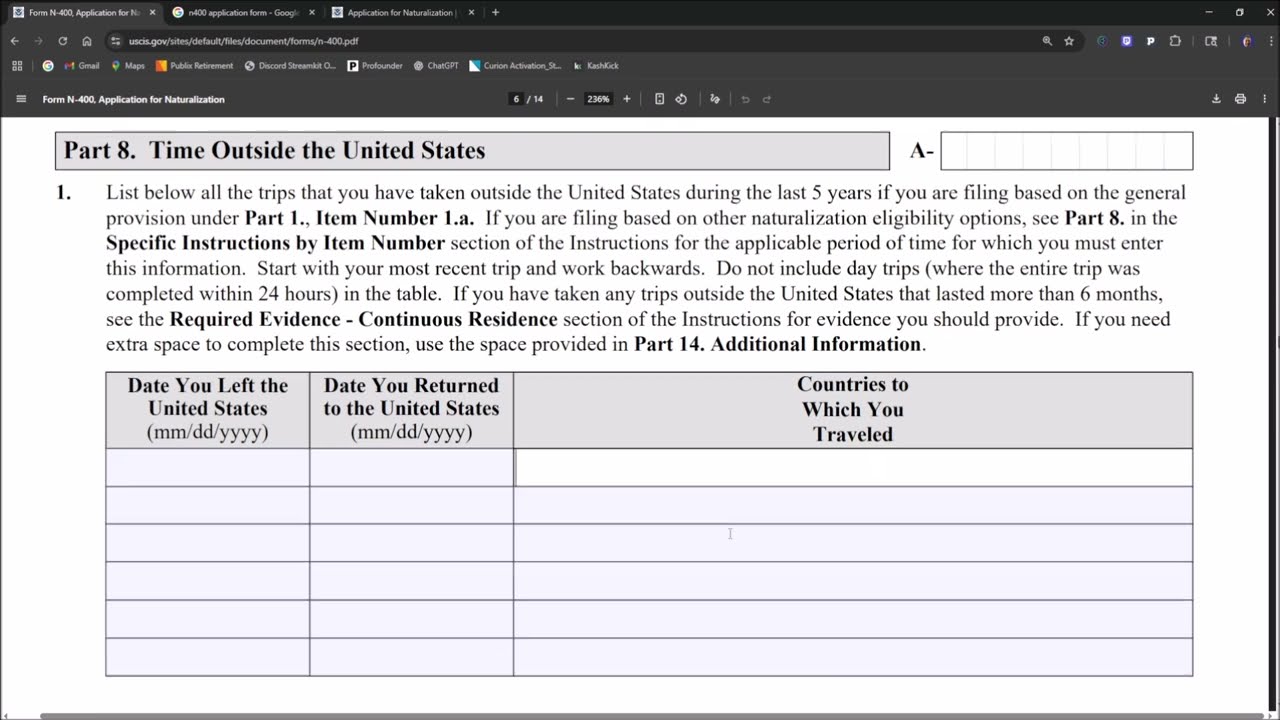Image resolution: width=1280 pixels, height=720 pixels.
Task: Open the Chrome extensions puzzle menu
Action: 1175,41
